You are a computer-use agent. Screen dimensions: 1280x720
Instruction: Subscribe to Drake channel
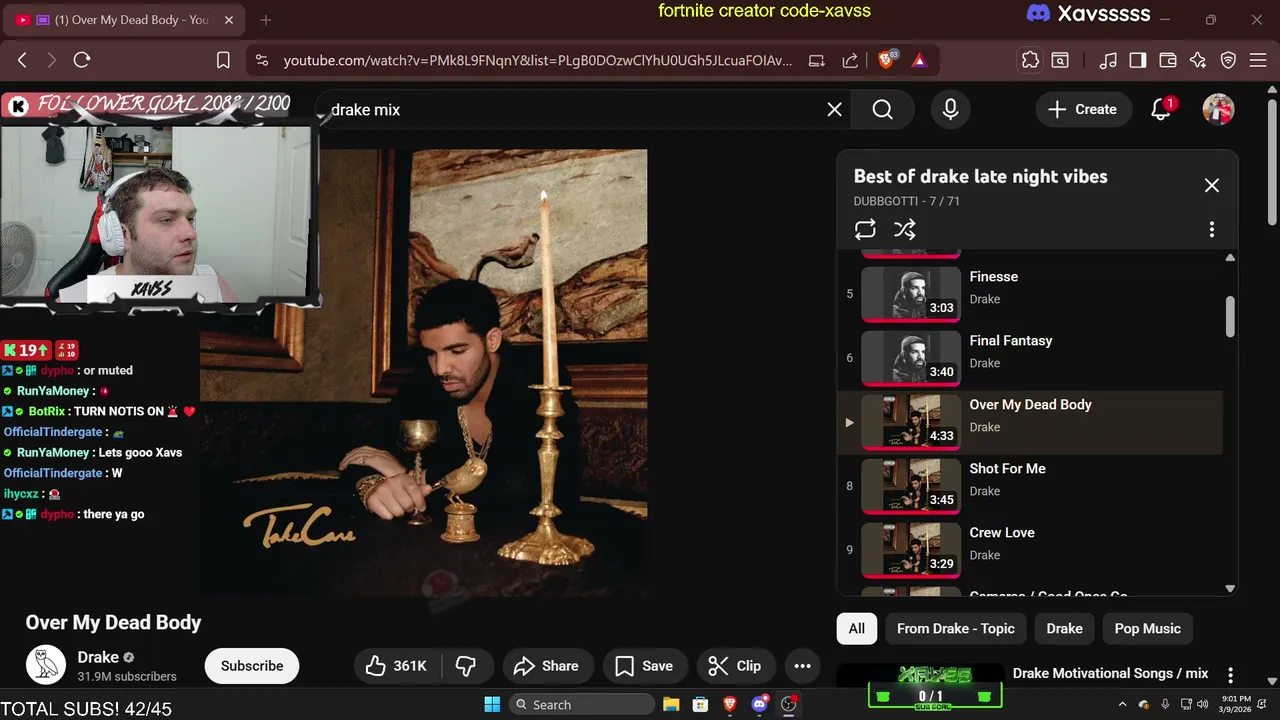252,666
